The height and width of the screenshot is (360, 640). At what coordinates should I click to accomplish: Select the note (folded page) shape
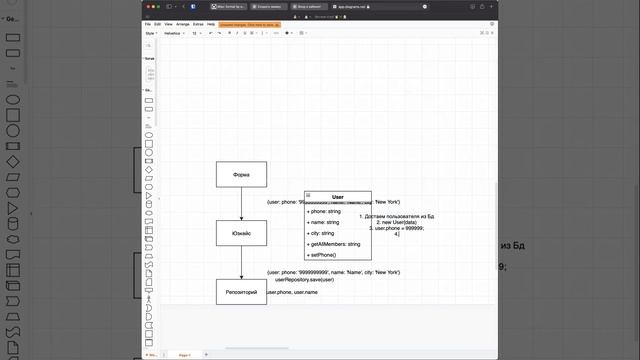point(149,273)
